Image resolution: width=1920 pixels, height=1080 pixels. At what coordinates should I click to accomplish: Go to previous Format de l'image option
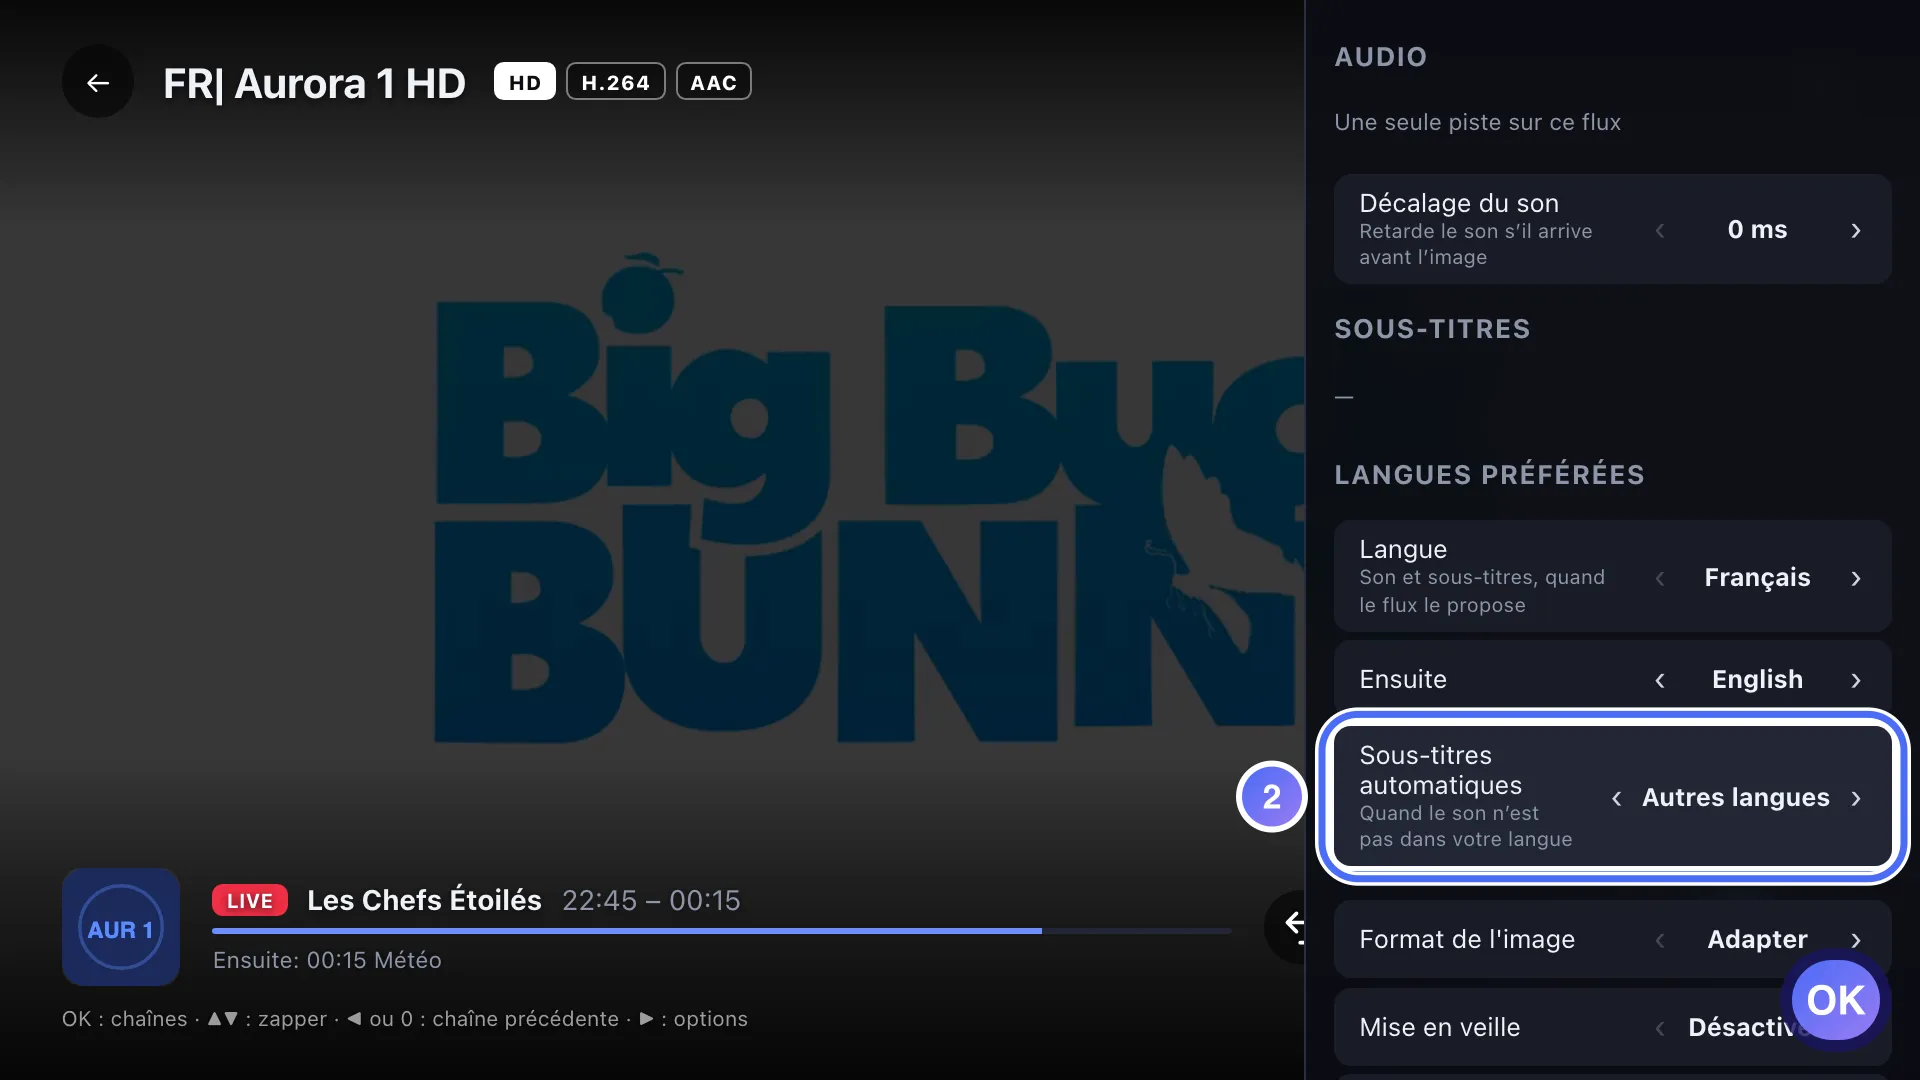[1660, 940]
